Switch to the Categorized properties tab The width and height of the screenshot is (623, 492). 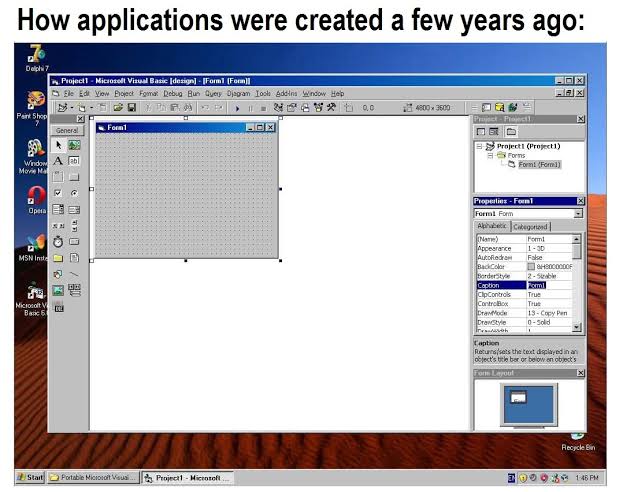tap(530, 227)
